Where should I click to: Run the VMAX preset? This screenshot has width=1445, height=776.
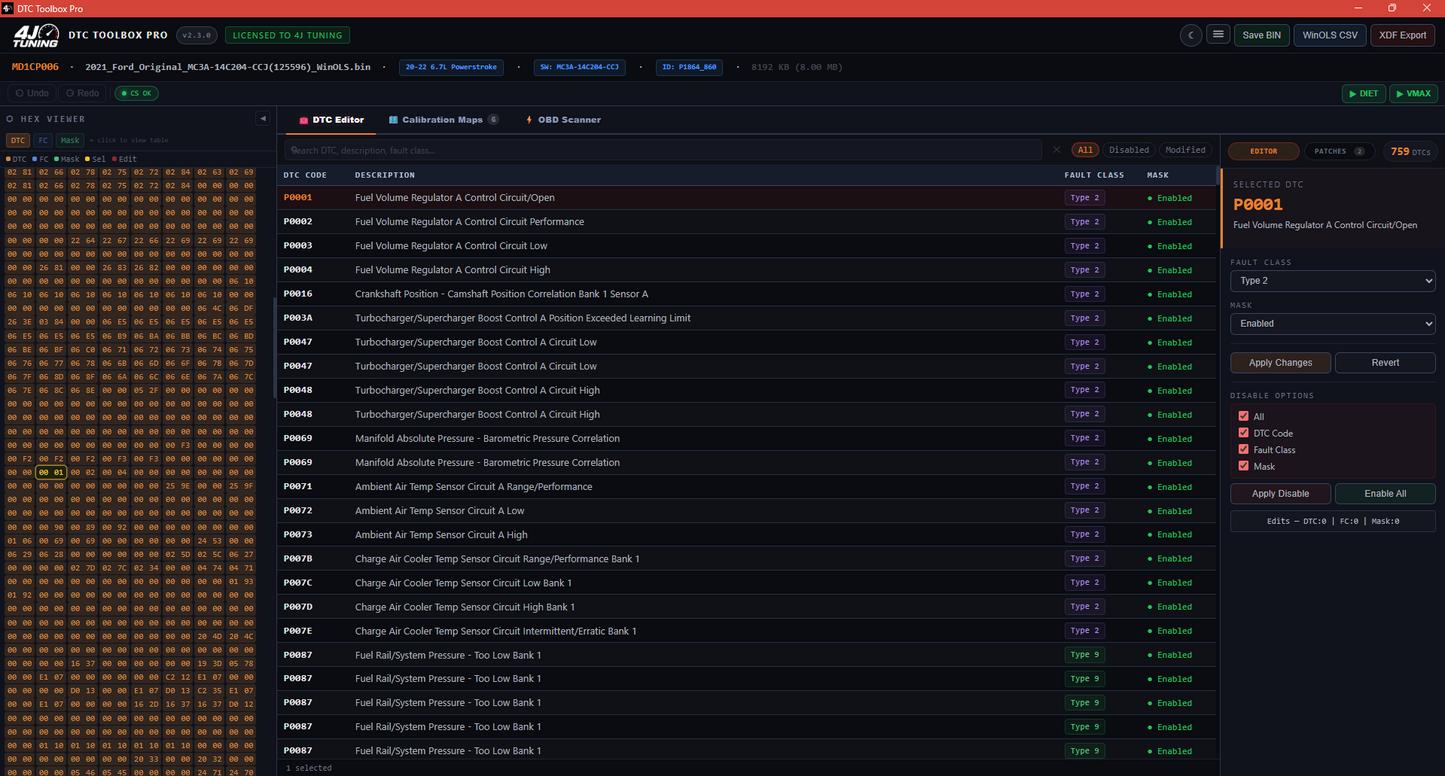[1414, 93]
